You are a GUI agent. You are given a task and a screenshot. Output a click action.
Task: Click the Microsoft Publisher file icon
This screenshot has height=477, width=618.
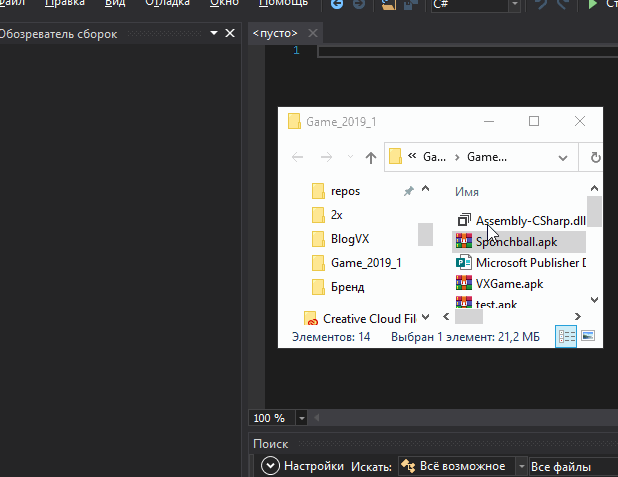[x=464, y=262]
